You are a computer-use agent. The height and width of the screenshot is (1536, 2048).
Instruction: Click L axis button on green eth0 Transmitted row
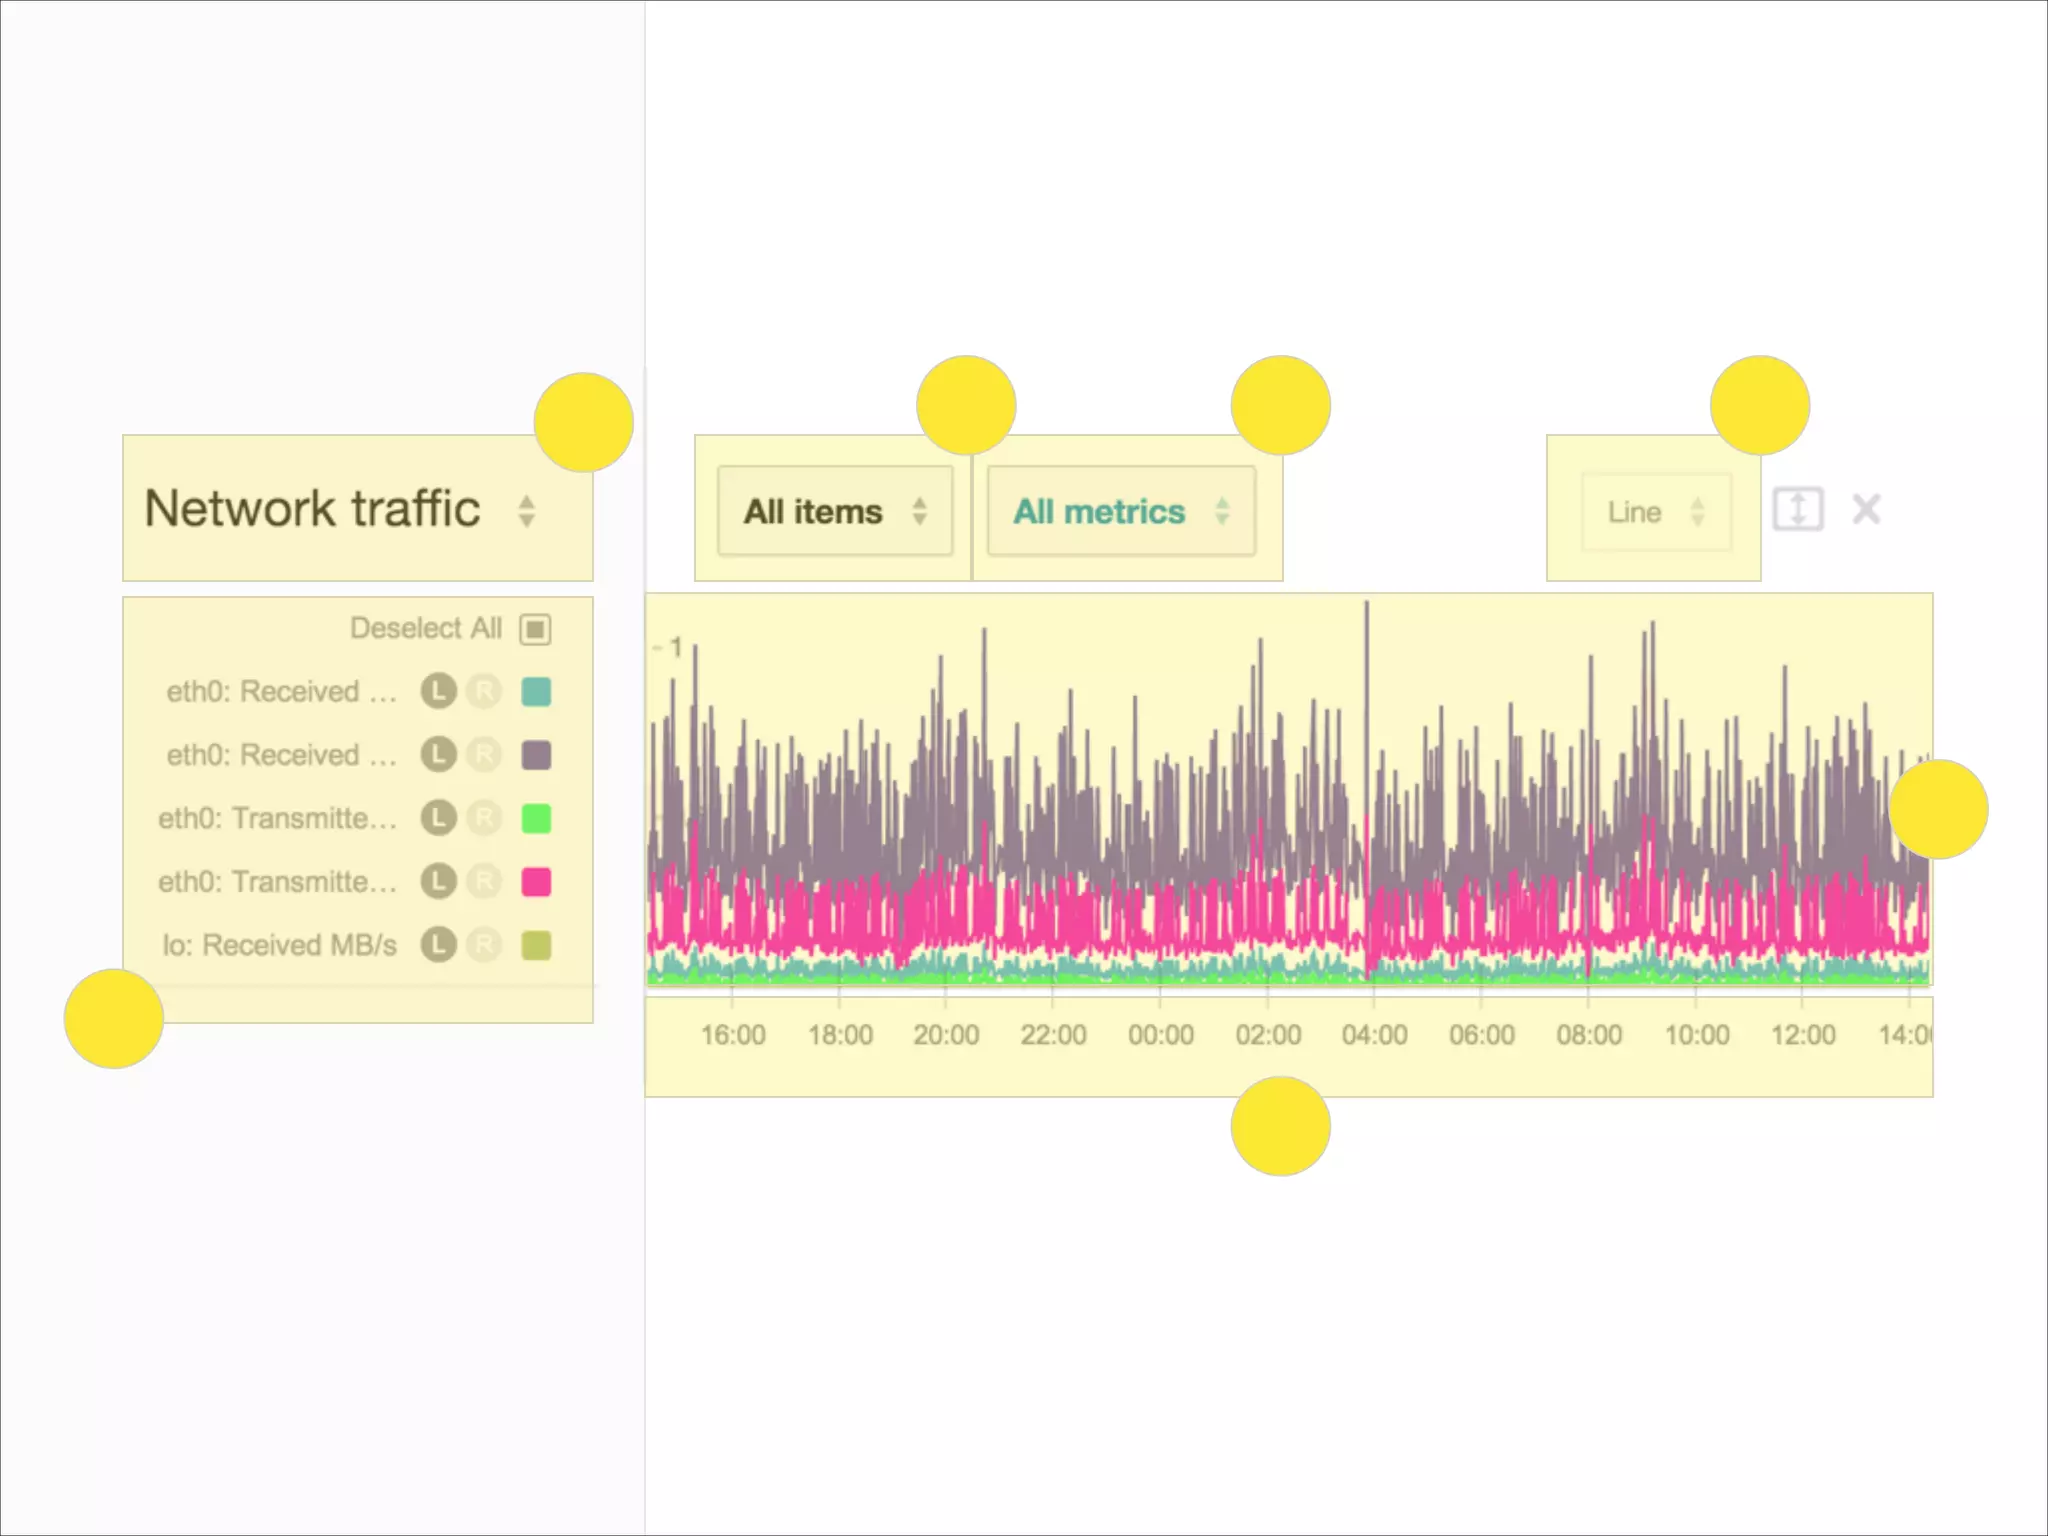pos(438,818)
